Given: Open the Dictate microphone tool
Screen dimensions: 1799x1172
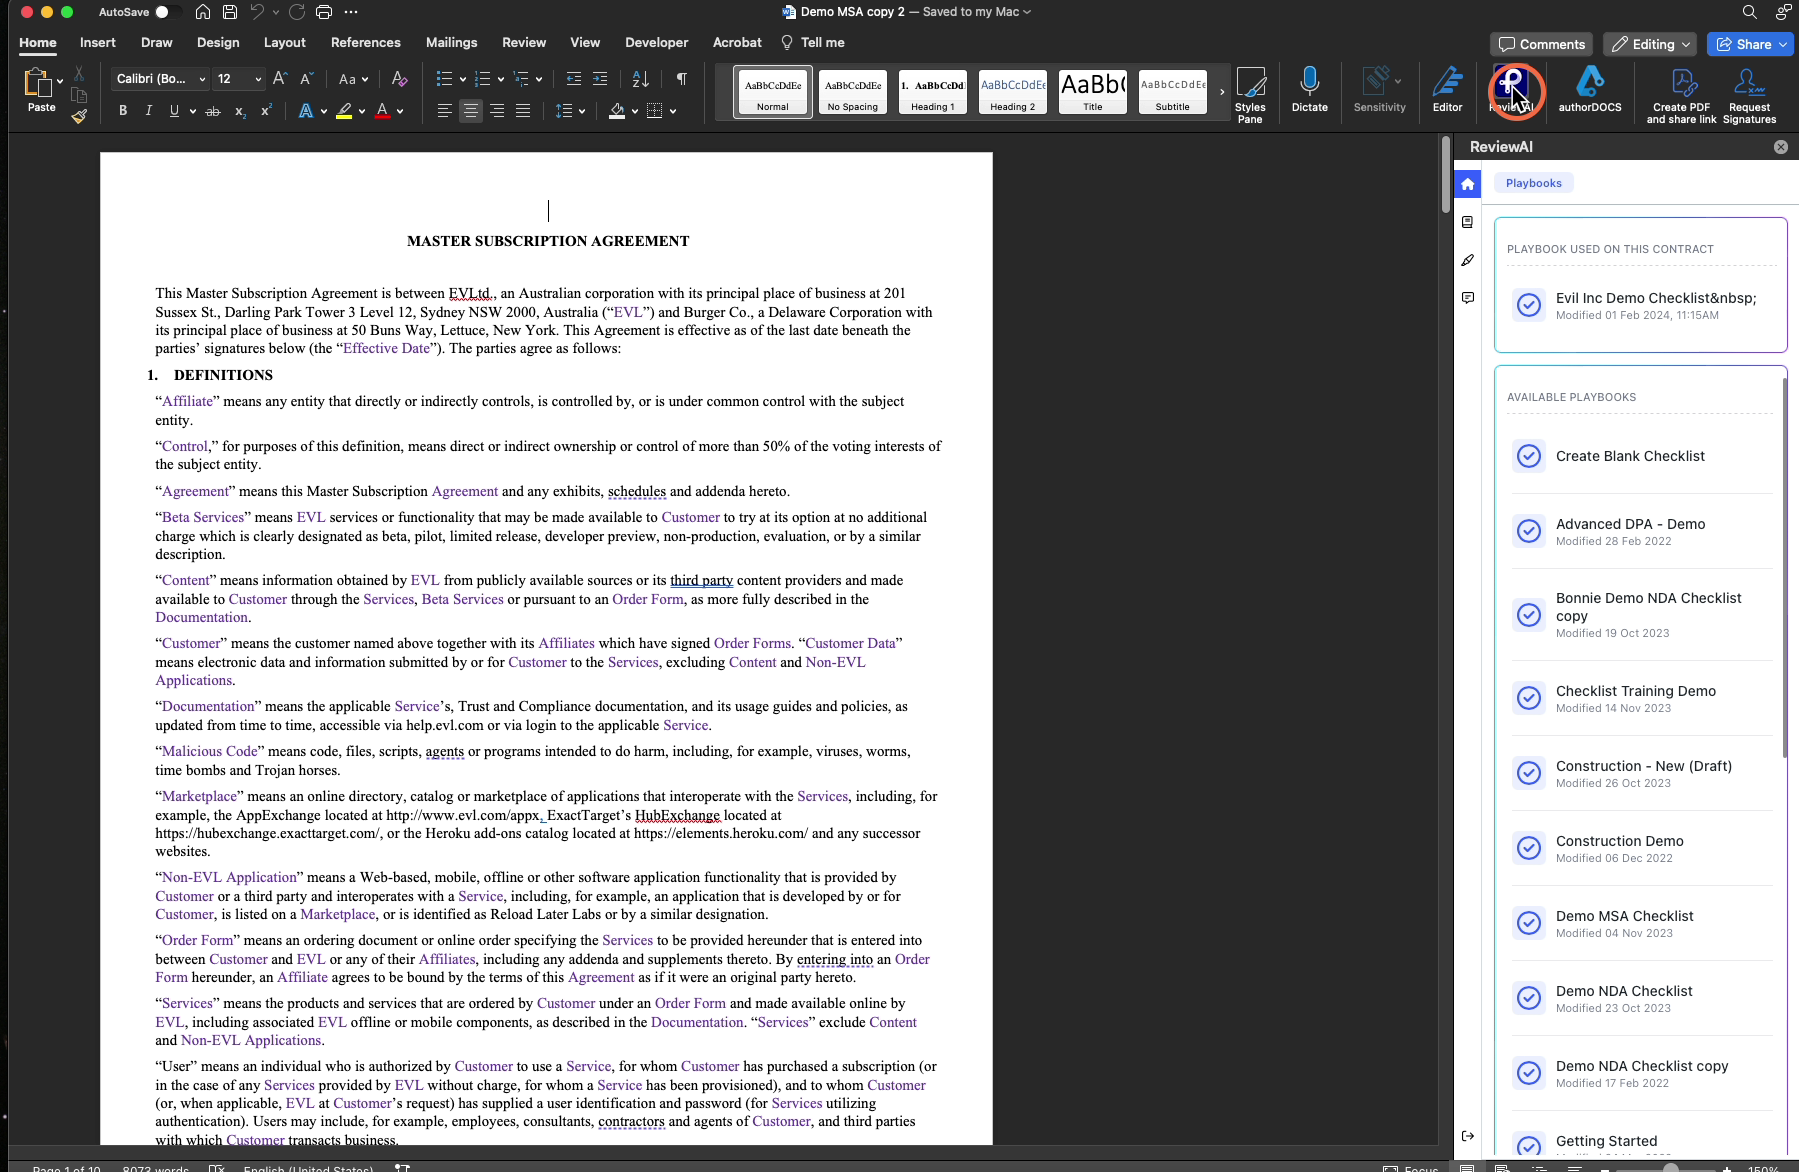Looking at the screenshot, I should (x=1309, y=90).
